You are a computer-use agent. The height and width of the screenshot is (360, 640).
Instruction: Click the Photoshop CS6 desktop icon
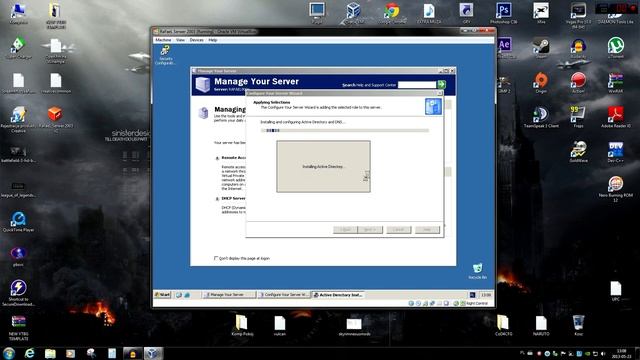point(504,13)
